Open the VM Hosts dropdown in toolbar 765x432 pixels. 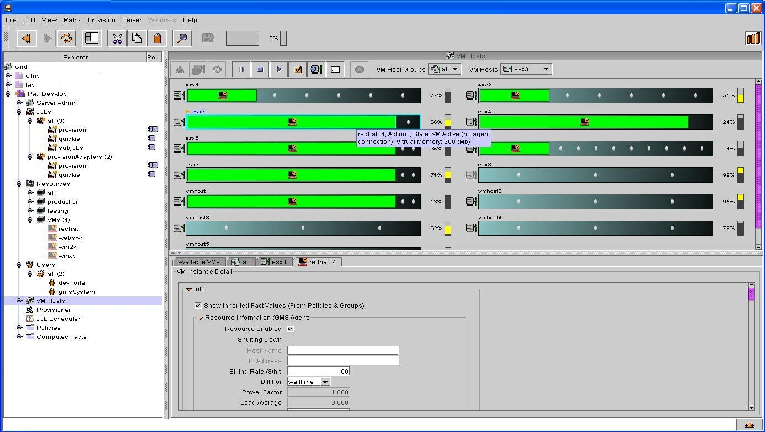pyautogui.click(x=526, y=69)
